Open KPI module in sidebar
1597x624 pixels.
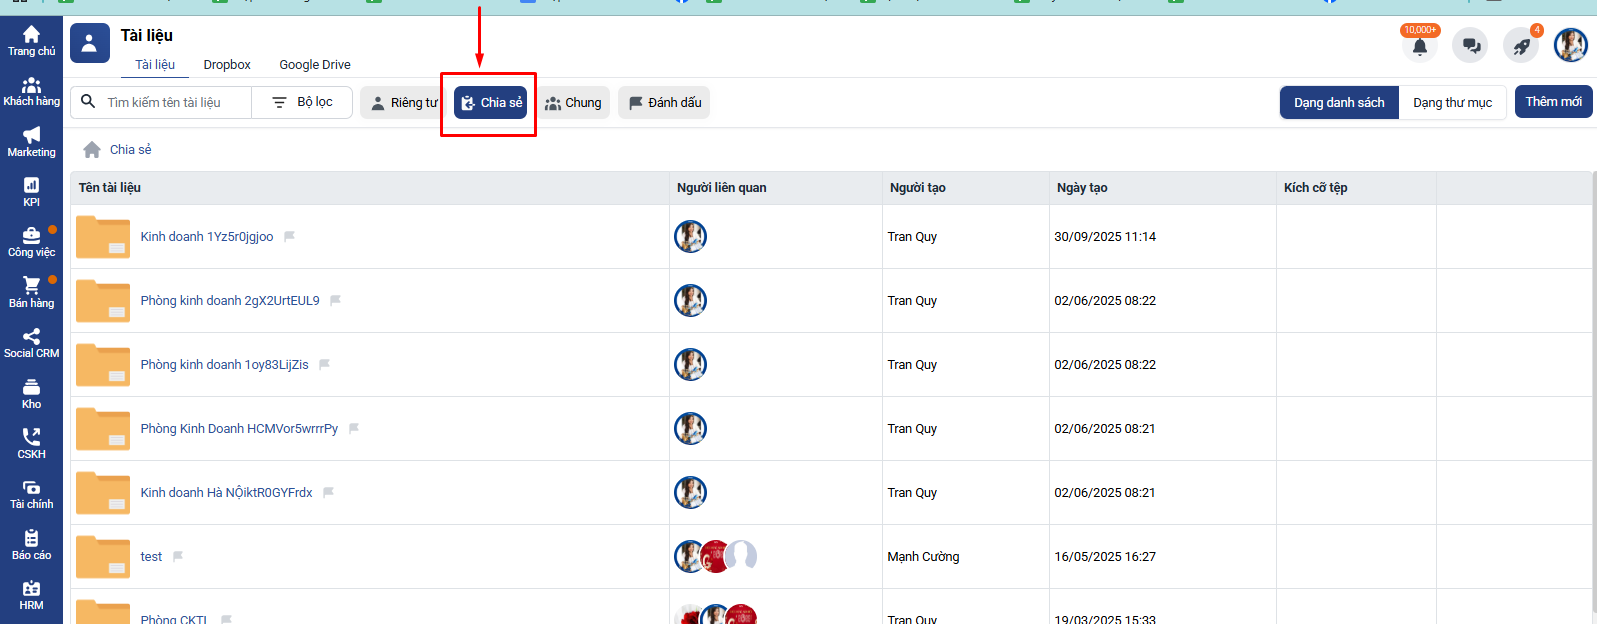pyautogui.click(x=32, y=192)
